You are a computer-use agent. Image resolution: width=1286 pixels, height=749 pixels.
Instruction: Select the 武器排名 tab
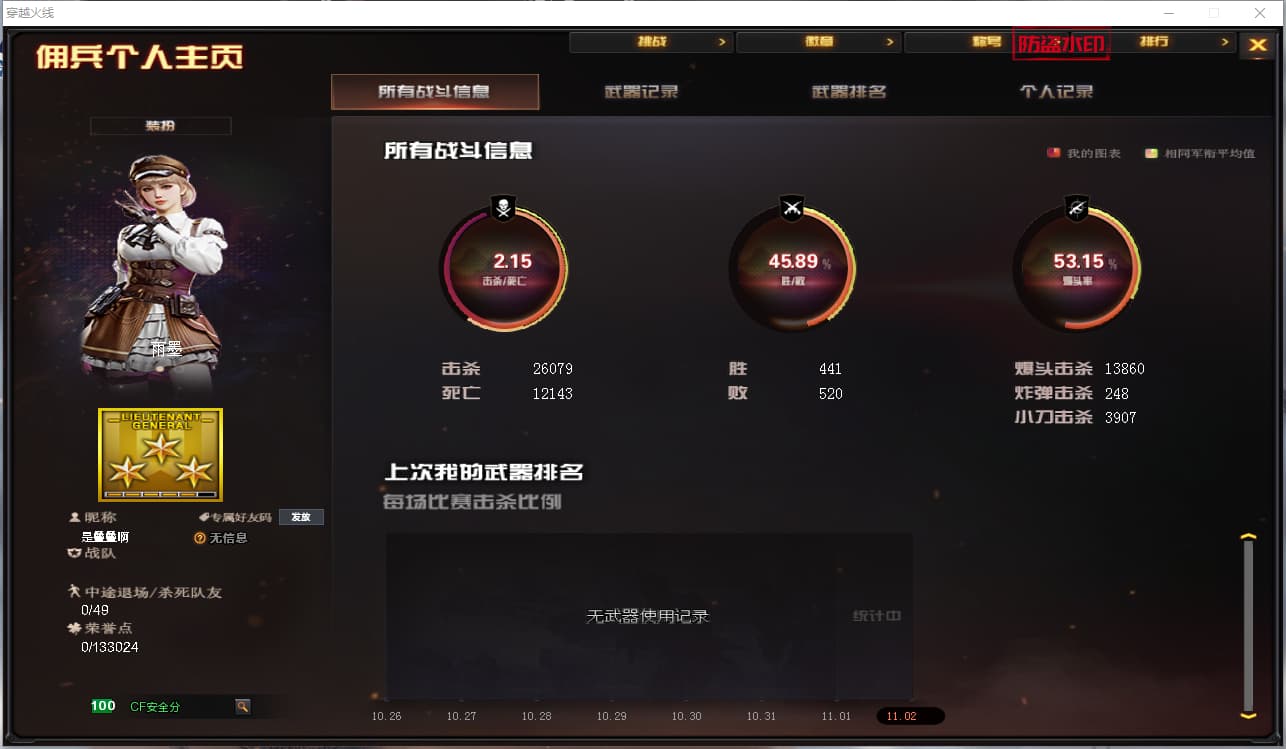(x=849, y=92)
